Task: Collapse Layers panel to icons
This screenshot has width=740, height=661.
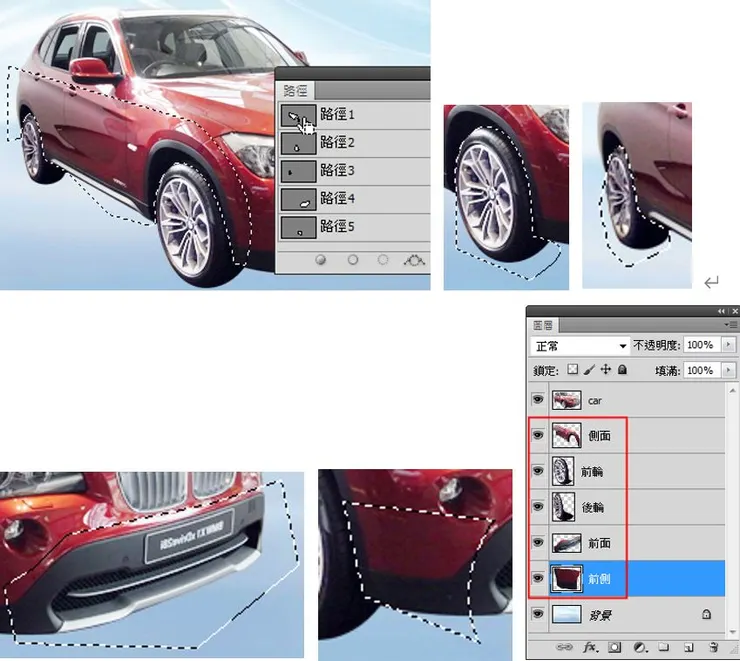Action: coord(721,311)
